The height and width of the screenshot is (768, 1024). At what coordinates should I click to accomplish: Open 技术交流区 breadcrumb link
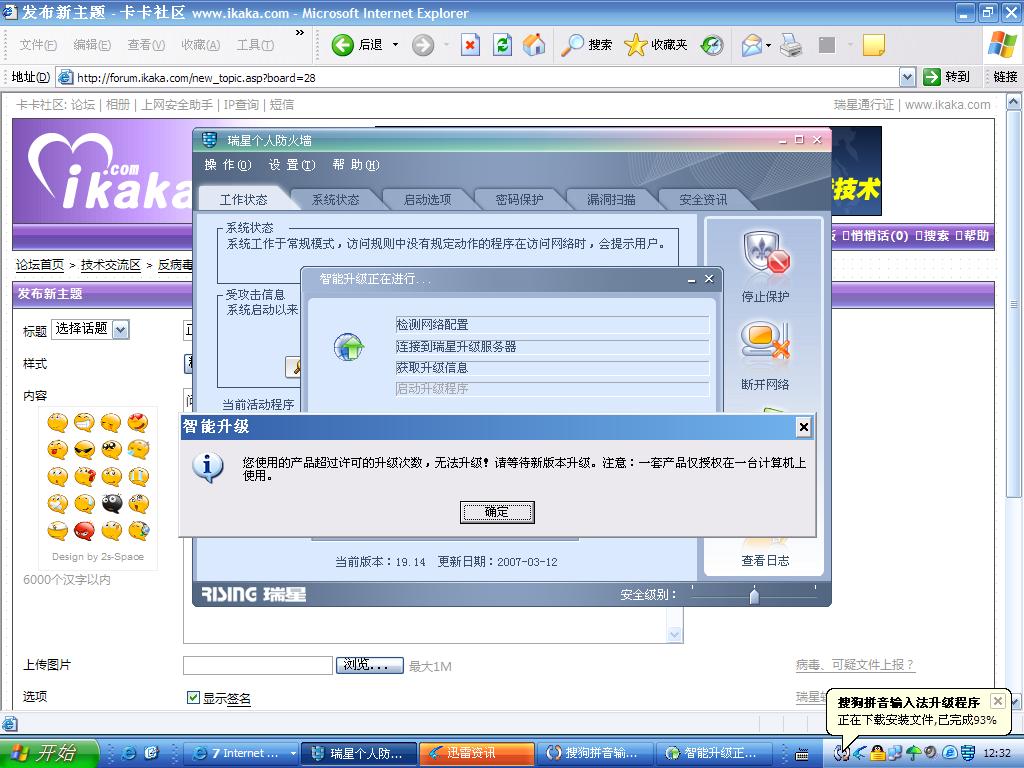pos(110,264)
